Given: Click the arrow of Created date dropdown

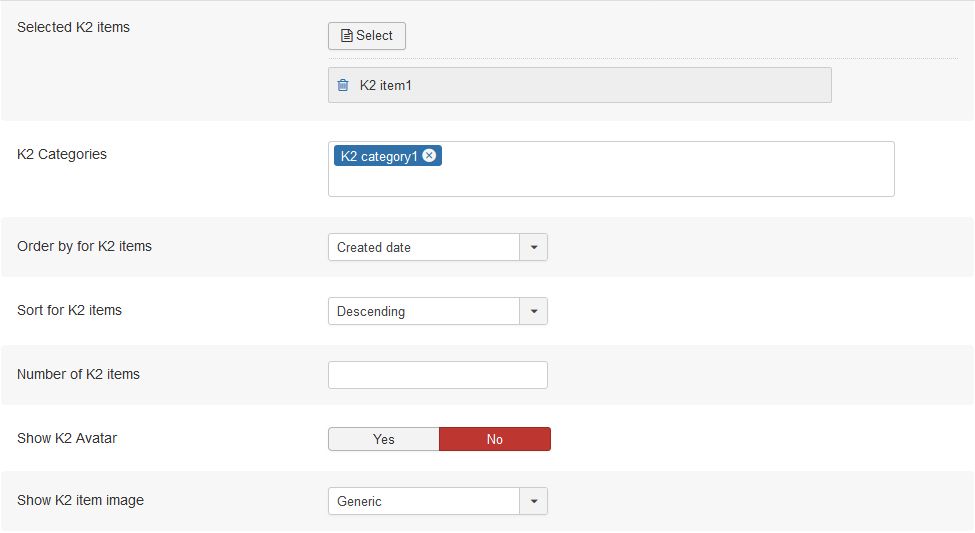Looking at the screenshot, I should pyautogui.click(x=534, y=247).
